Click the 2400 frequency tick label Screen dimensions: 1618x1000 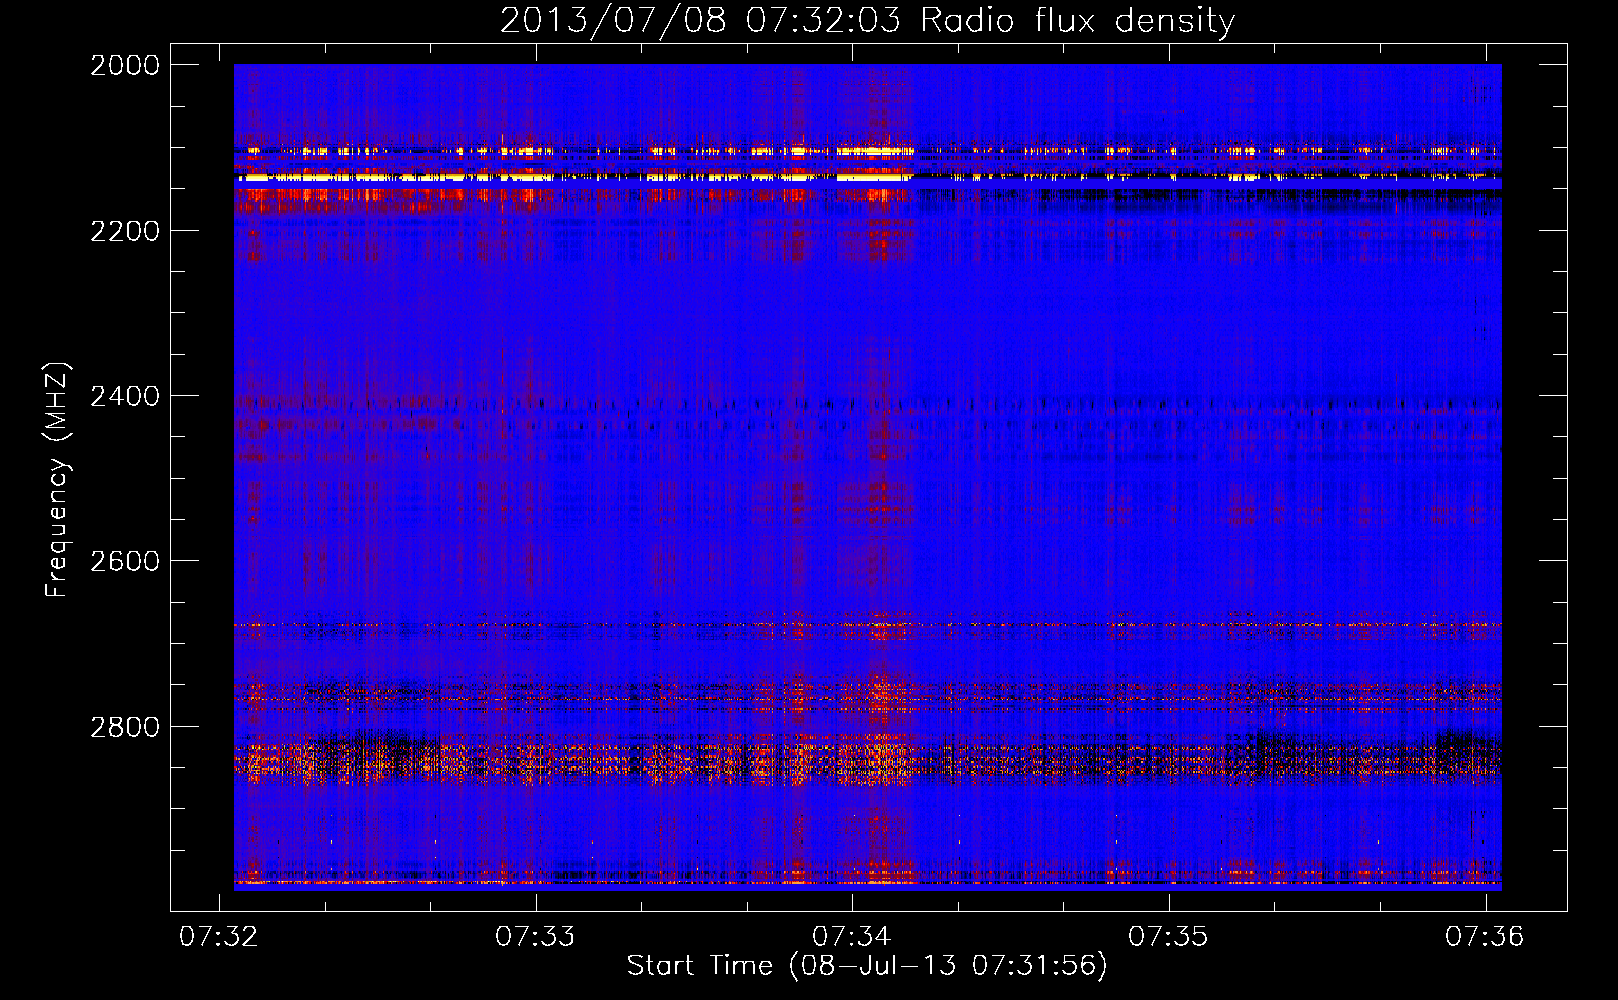125,397
